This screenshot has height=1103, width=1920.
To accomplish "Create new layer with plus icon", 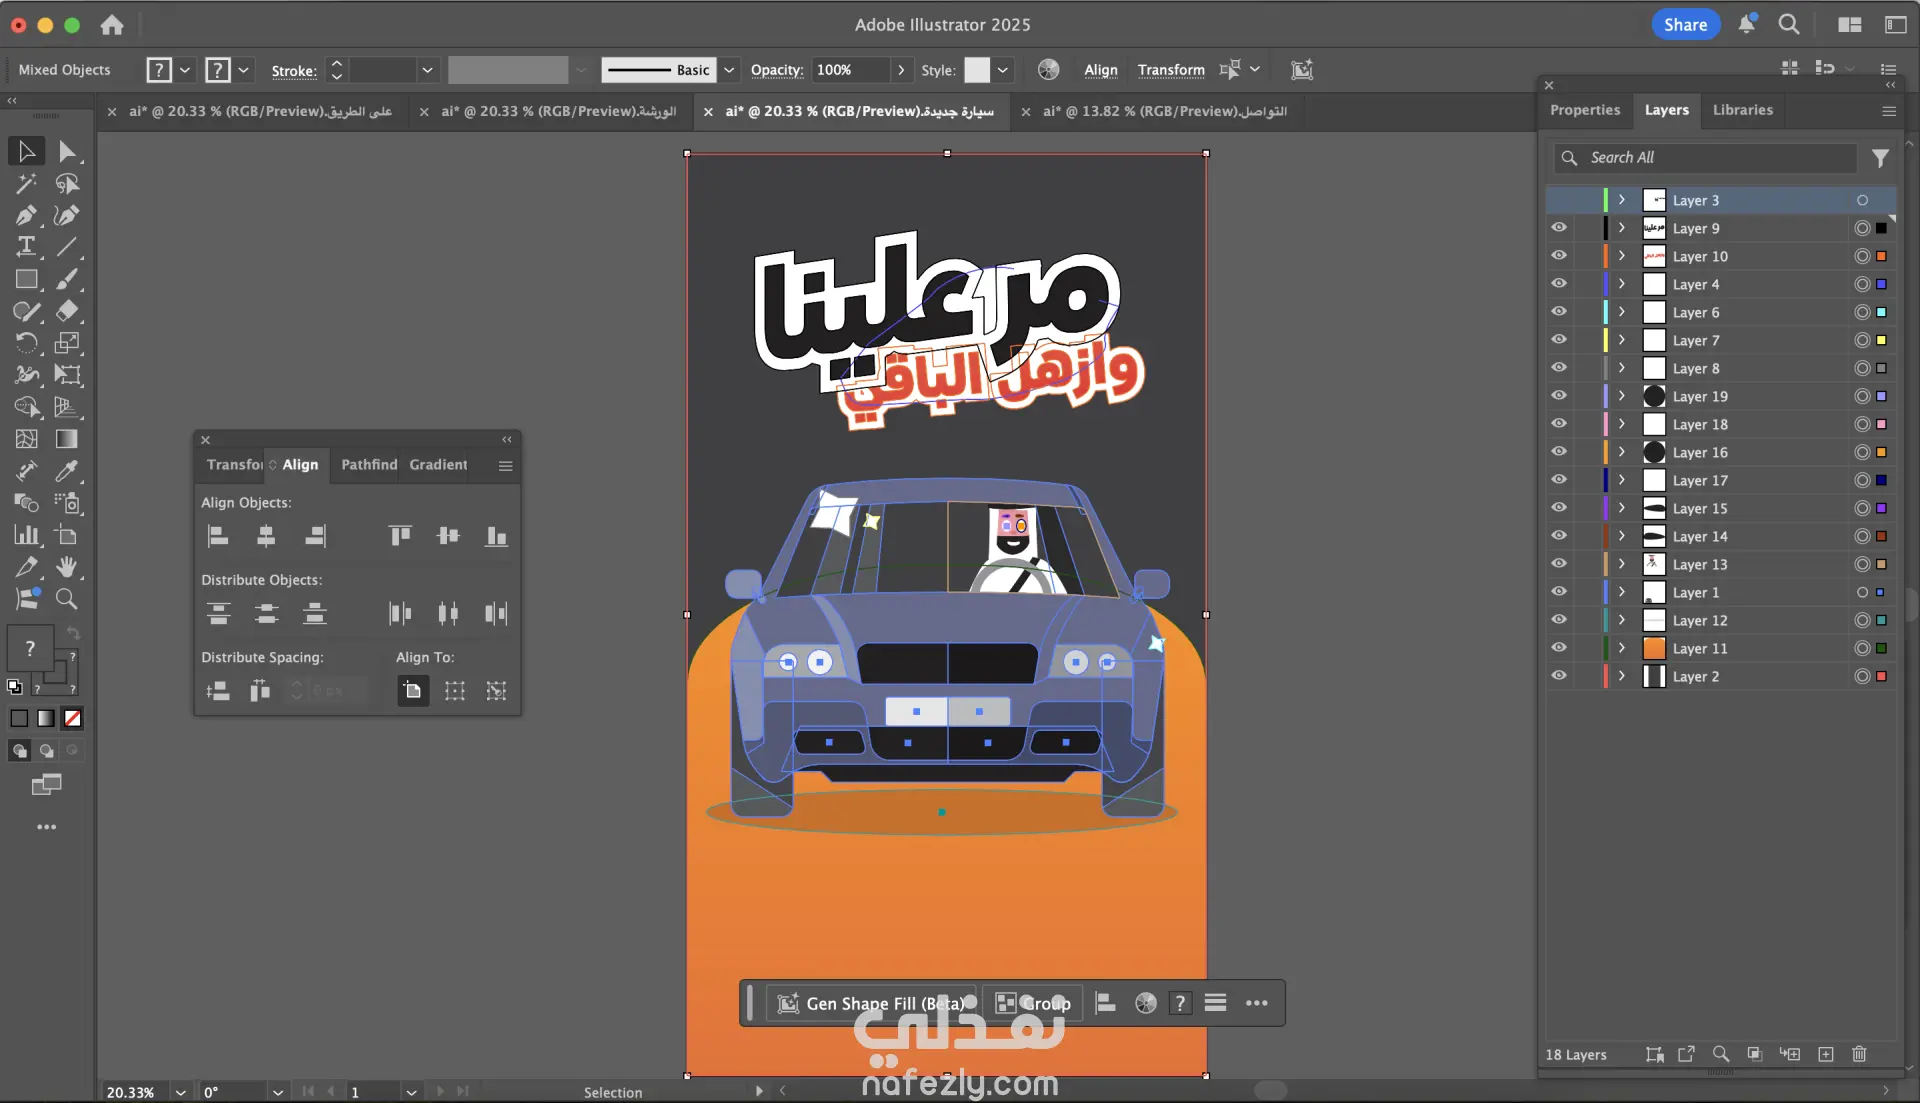I will point(1826,1054).
